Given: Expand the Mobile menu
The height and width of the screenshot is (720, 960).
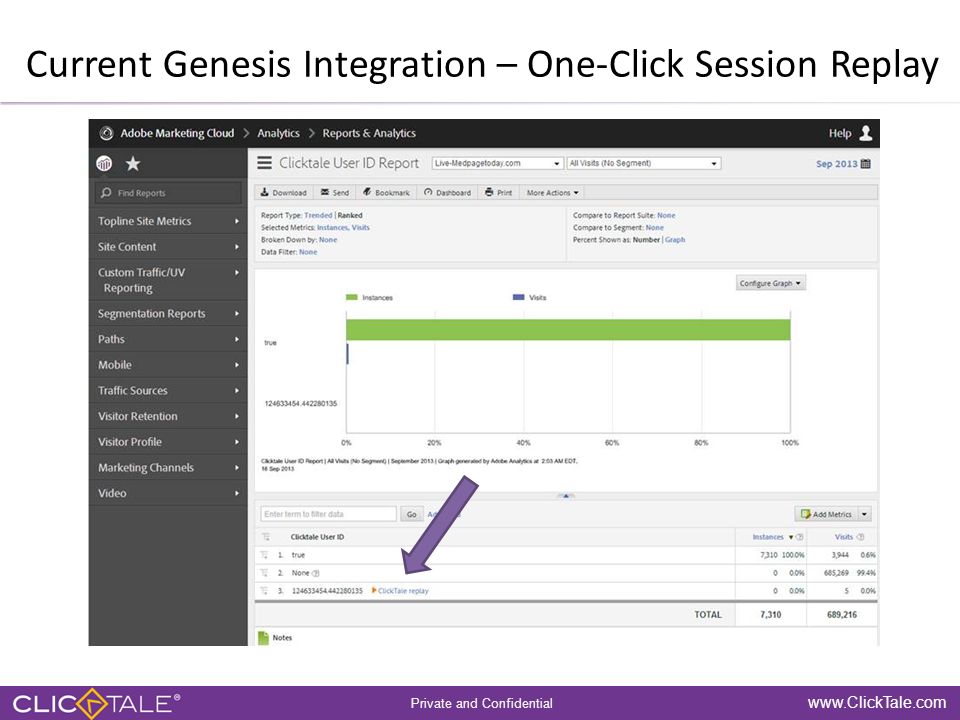Looking at the screenshot, I should (x=168, y=365).
